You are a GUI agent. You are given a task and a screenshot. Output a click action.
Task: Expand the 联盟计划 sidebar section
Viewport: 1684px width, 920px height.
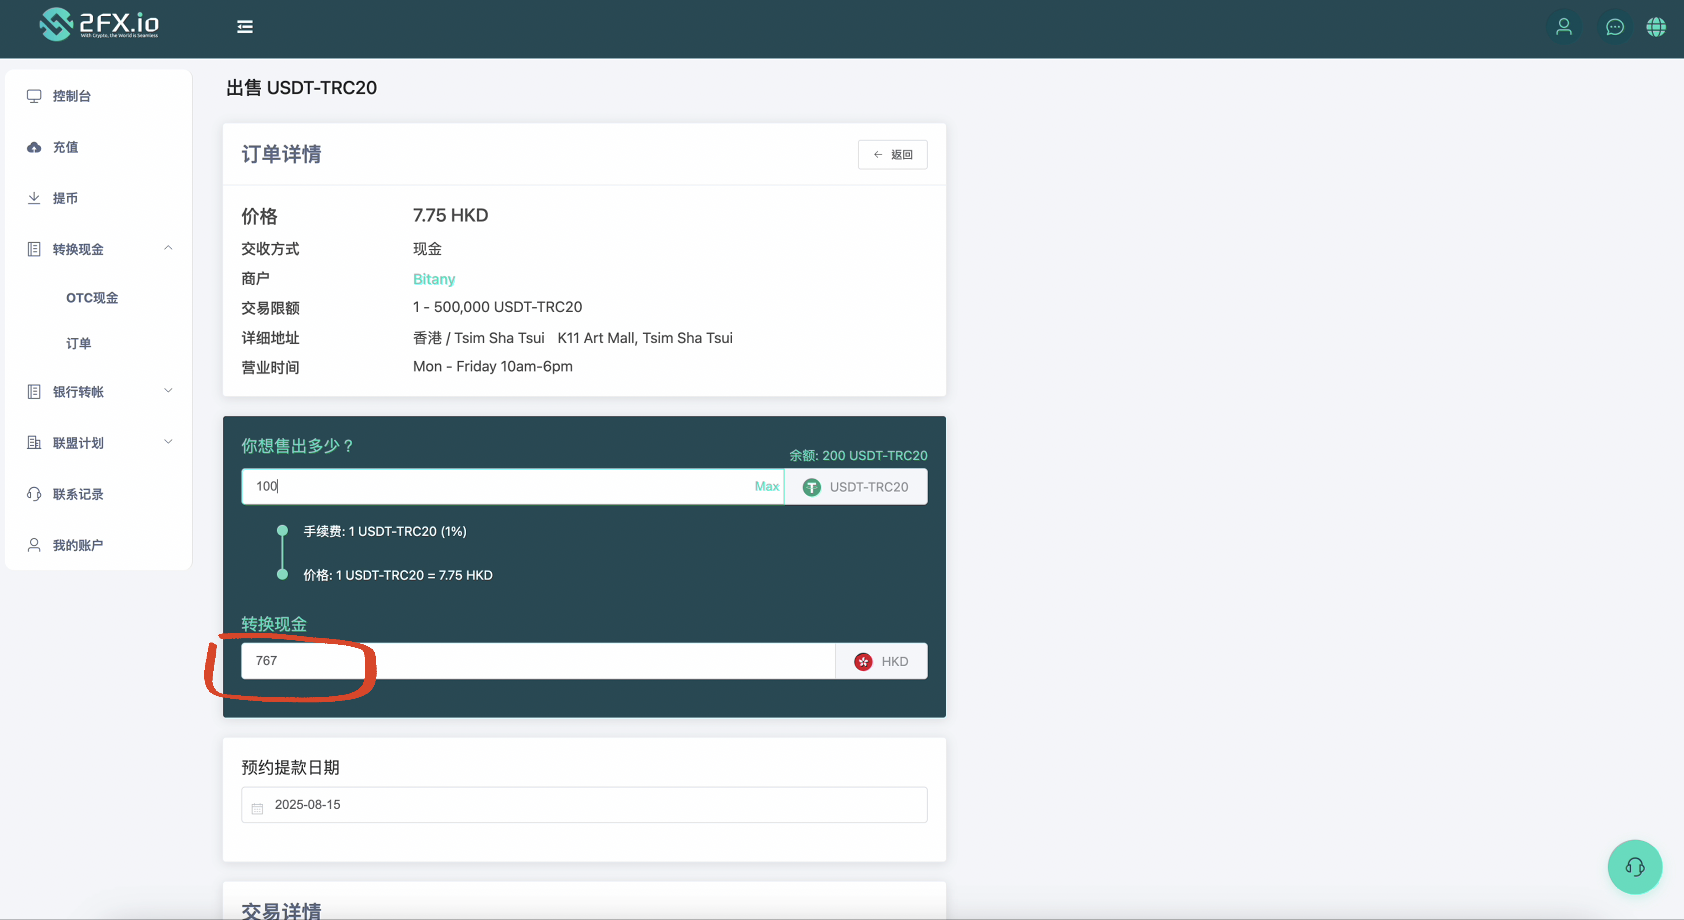[168, 442]
